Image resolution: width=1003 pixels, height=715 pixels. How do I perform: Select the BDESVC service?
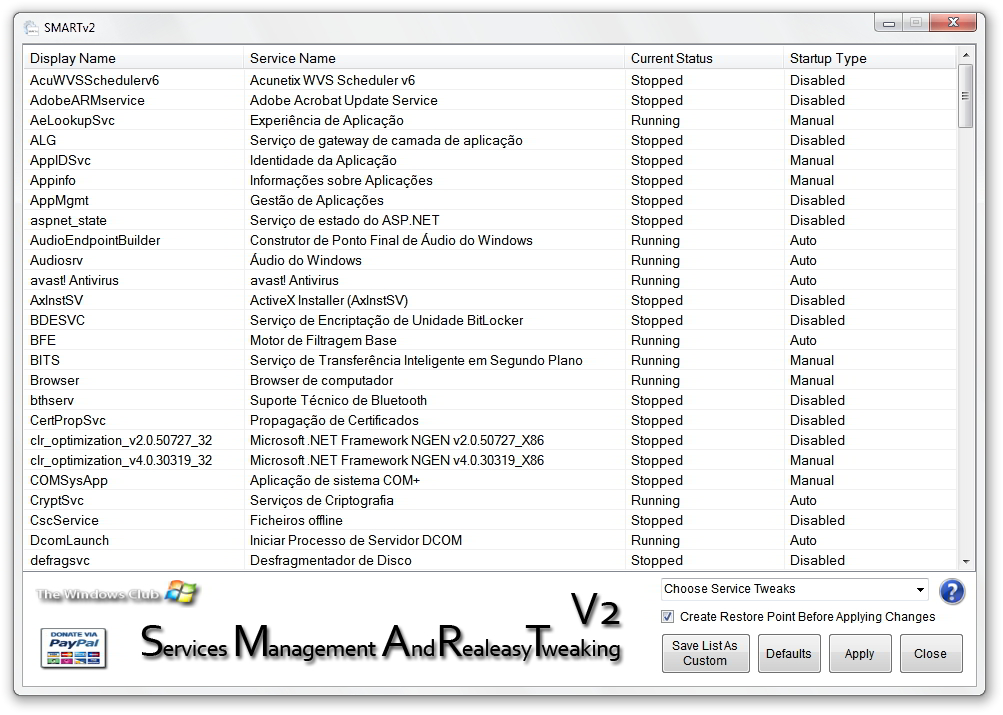[490, 320]
